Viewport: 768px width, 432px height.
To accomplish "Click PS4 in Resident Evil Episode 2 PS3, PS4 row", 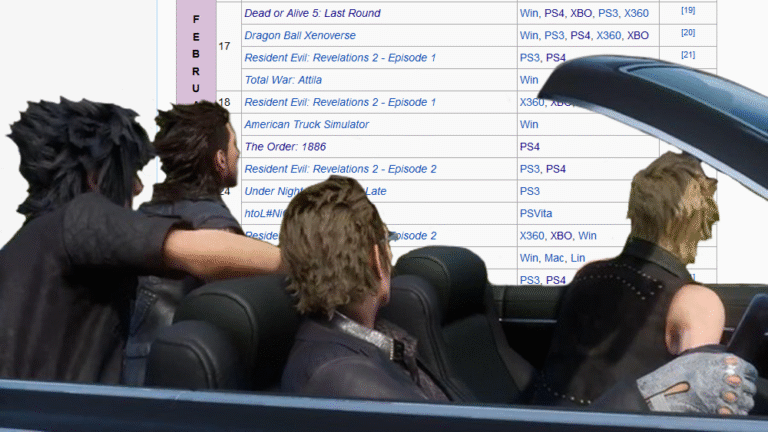I will [x=556, y=169].
